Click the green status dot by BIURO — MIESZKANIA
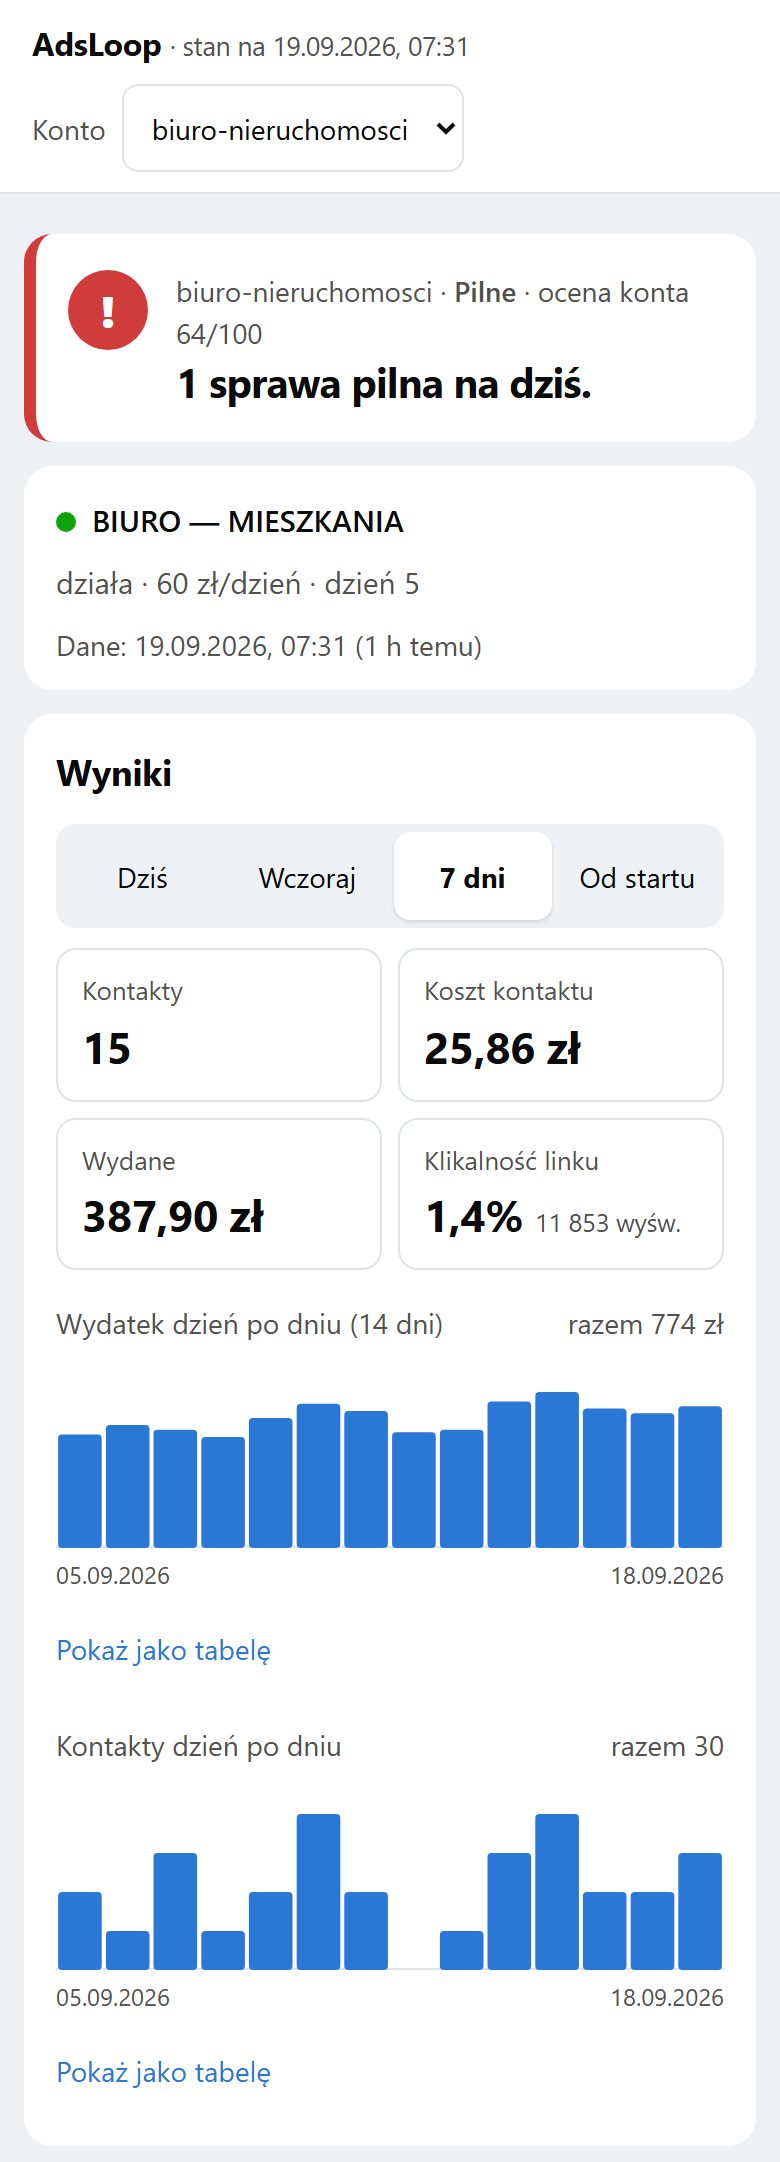Screen dimensions: 780x2162 click(66, 522)
